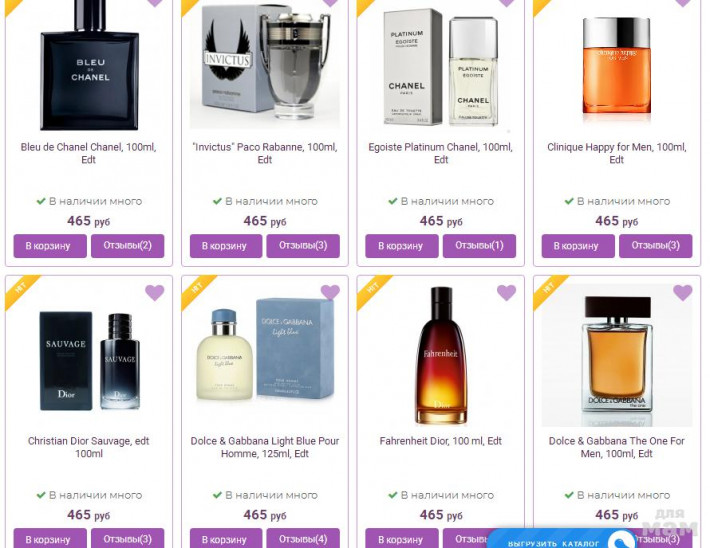Open reviews (1) for Egoiste Platinum
Screen dimensions: 710x548
coord(480,246)
